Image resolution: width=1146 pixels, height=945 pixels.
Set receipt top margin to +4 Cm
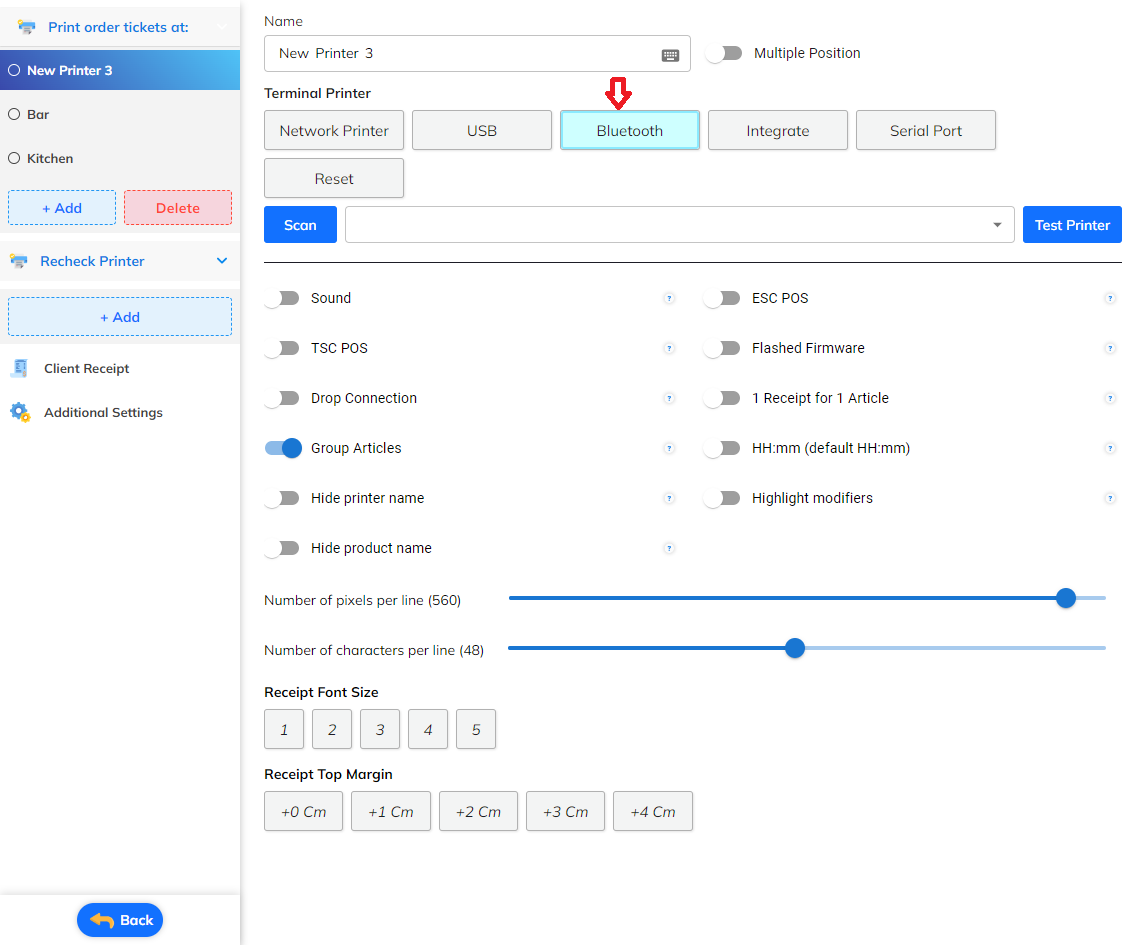(x=653, y=811)
